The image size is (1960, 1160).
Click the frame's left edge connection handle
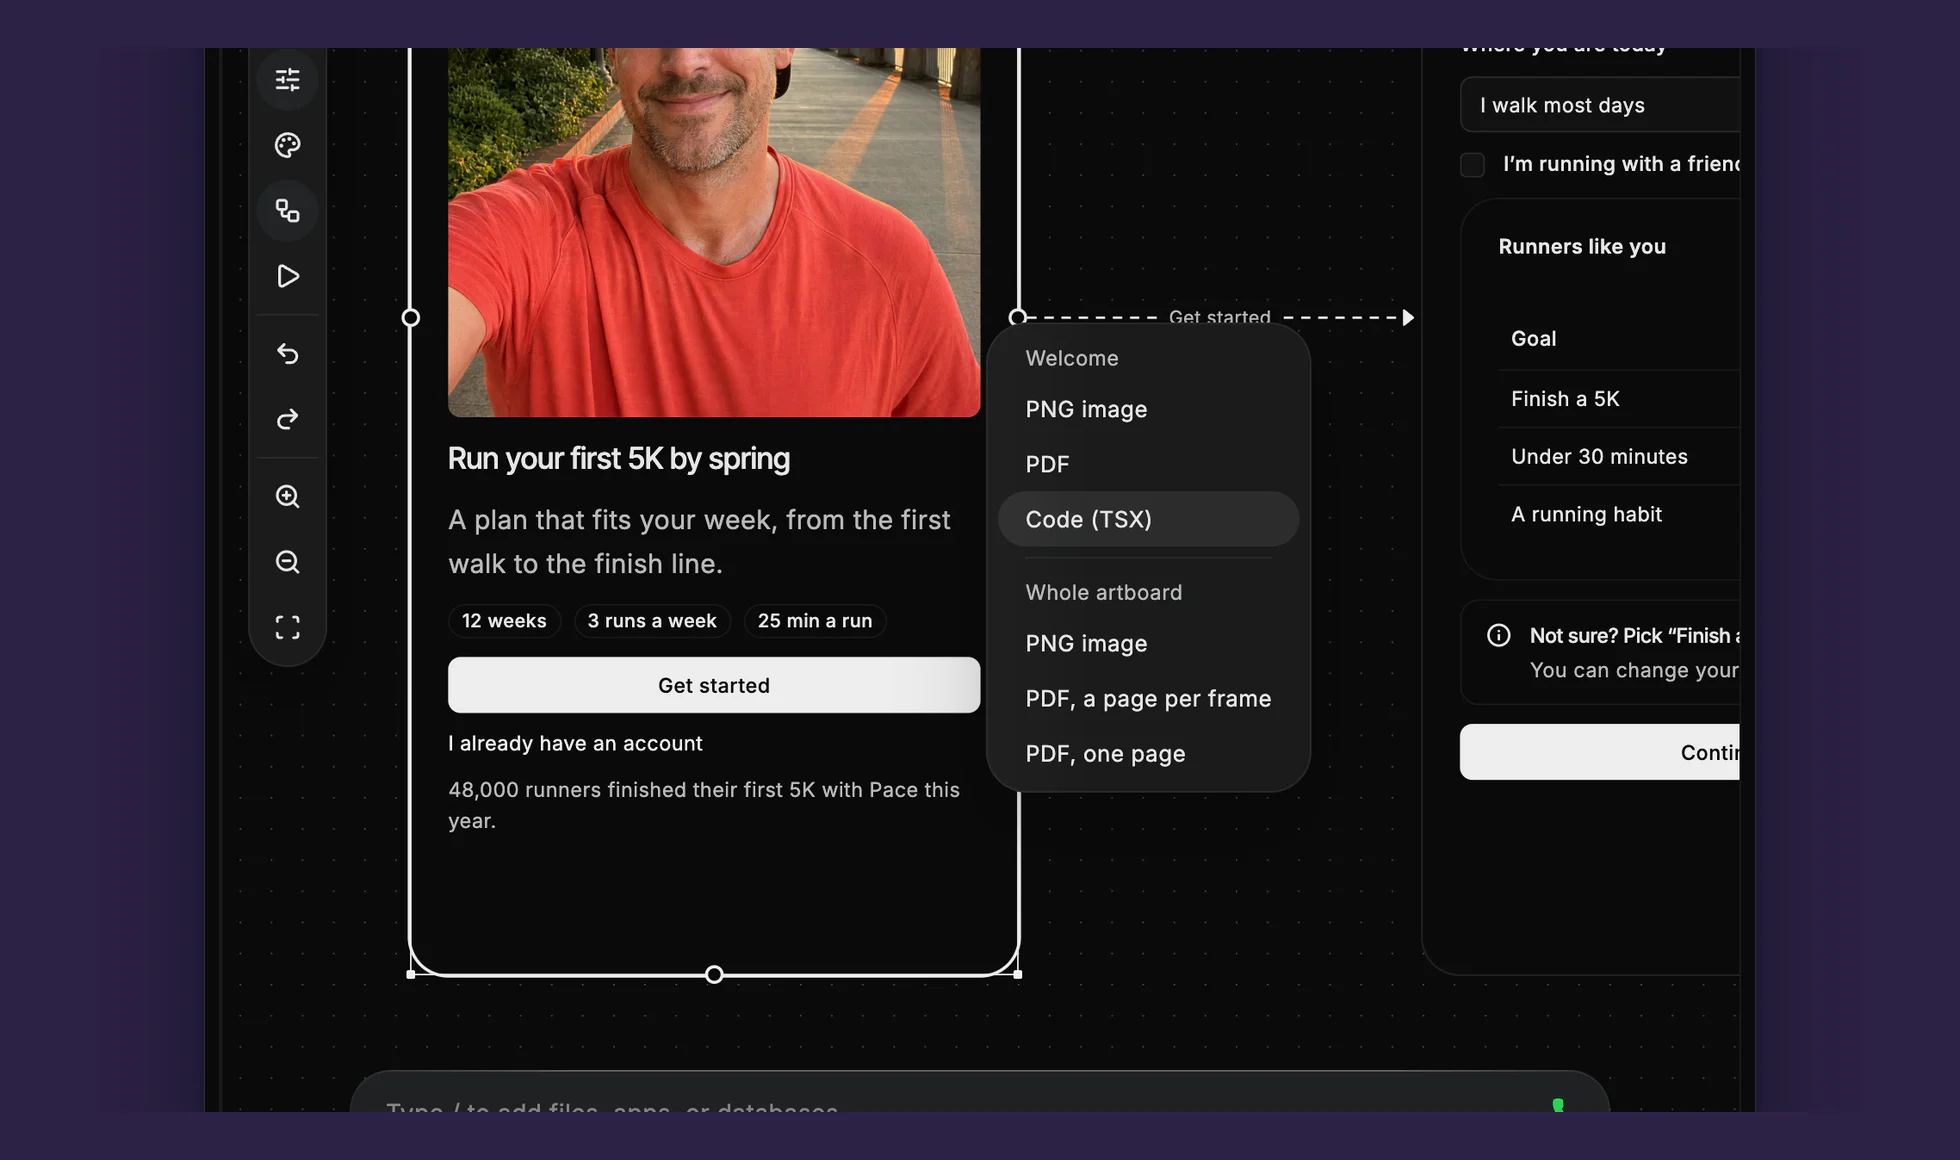coord(410,318)
